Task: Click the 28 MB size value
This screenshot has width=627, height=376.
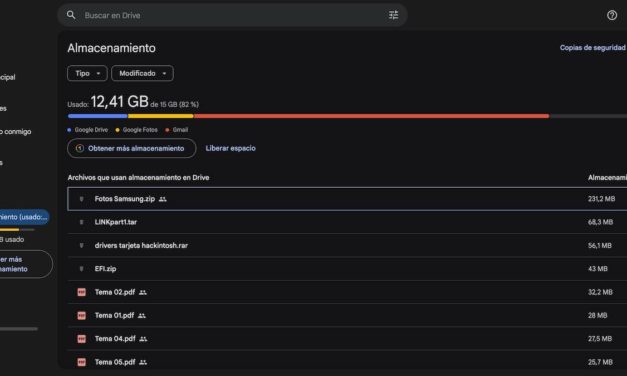Action: pyautogui.click(x=598, y=316)
